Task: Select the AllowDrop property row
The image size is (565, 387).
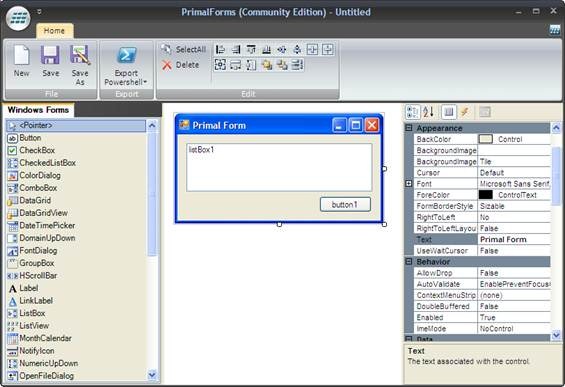Action: [x=482, y=273]
